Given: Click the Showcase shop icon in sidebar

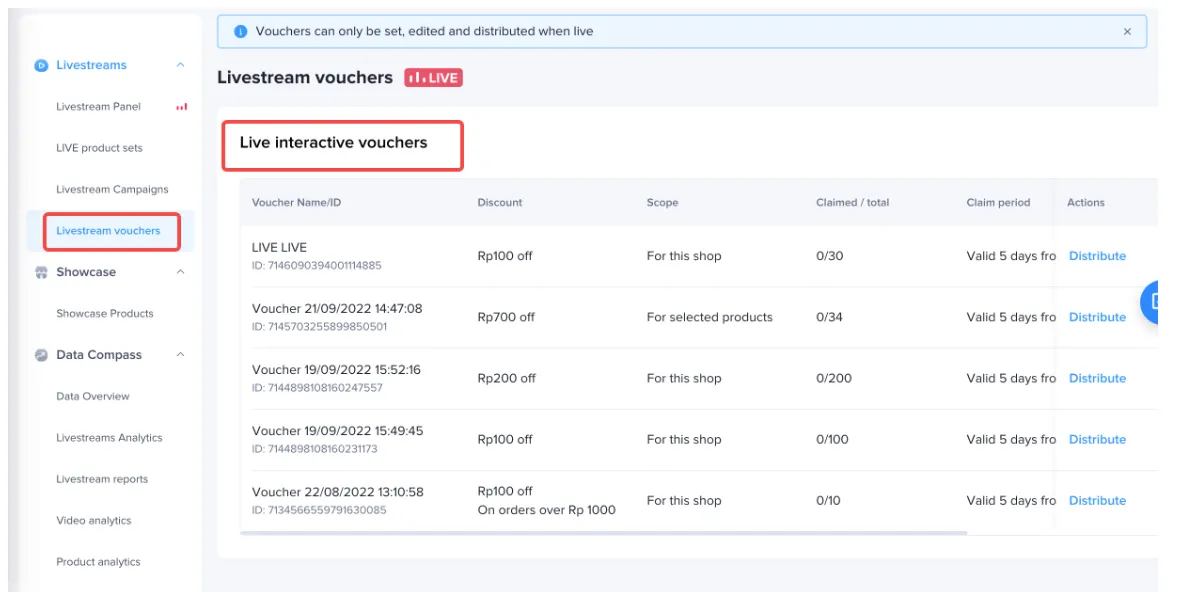Looking at the screenshot, I should [x=41, y=272].
